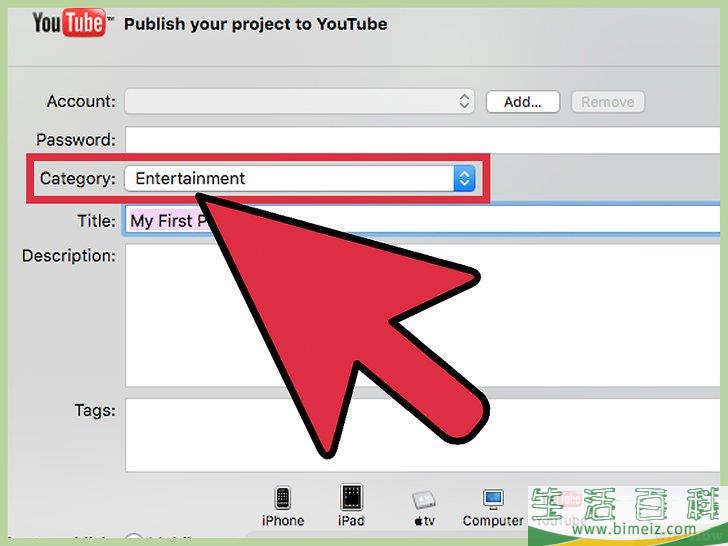Click the 'Password:' label

76,140
